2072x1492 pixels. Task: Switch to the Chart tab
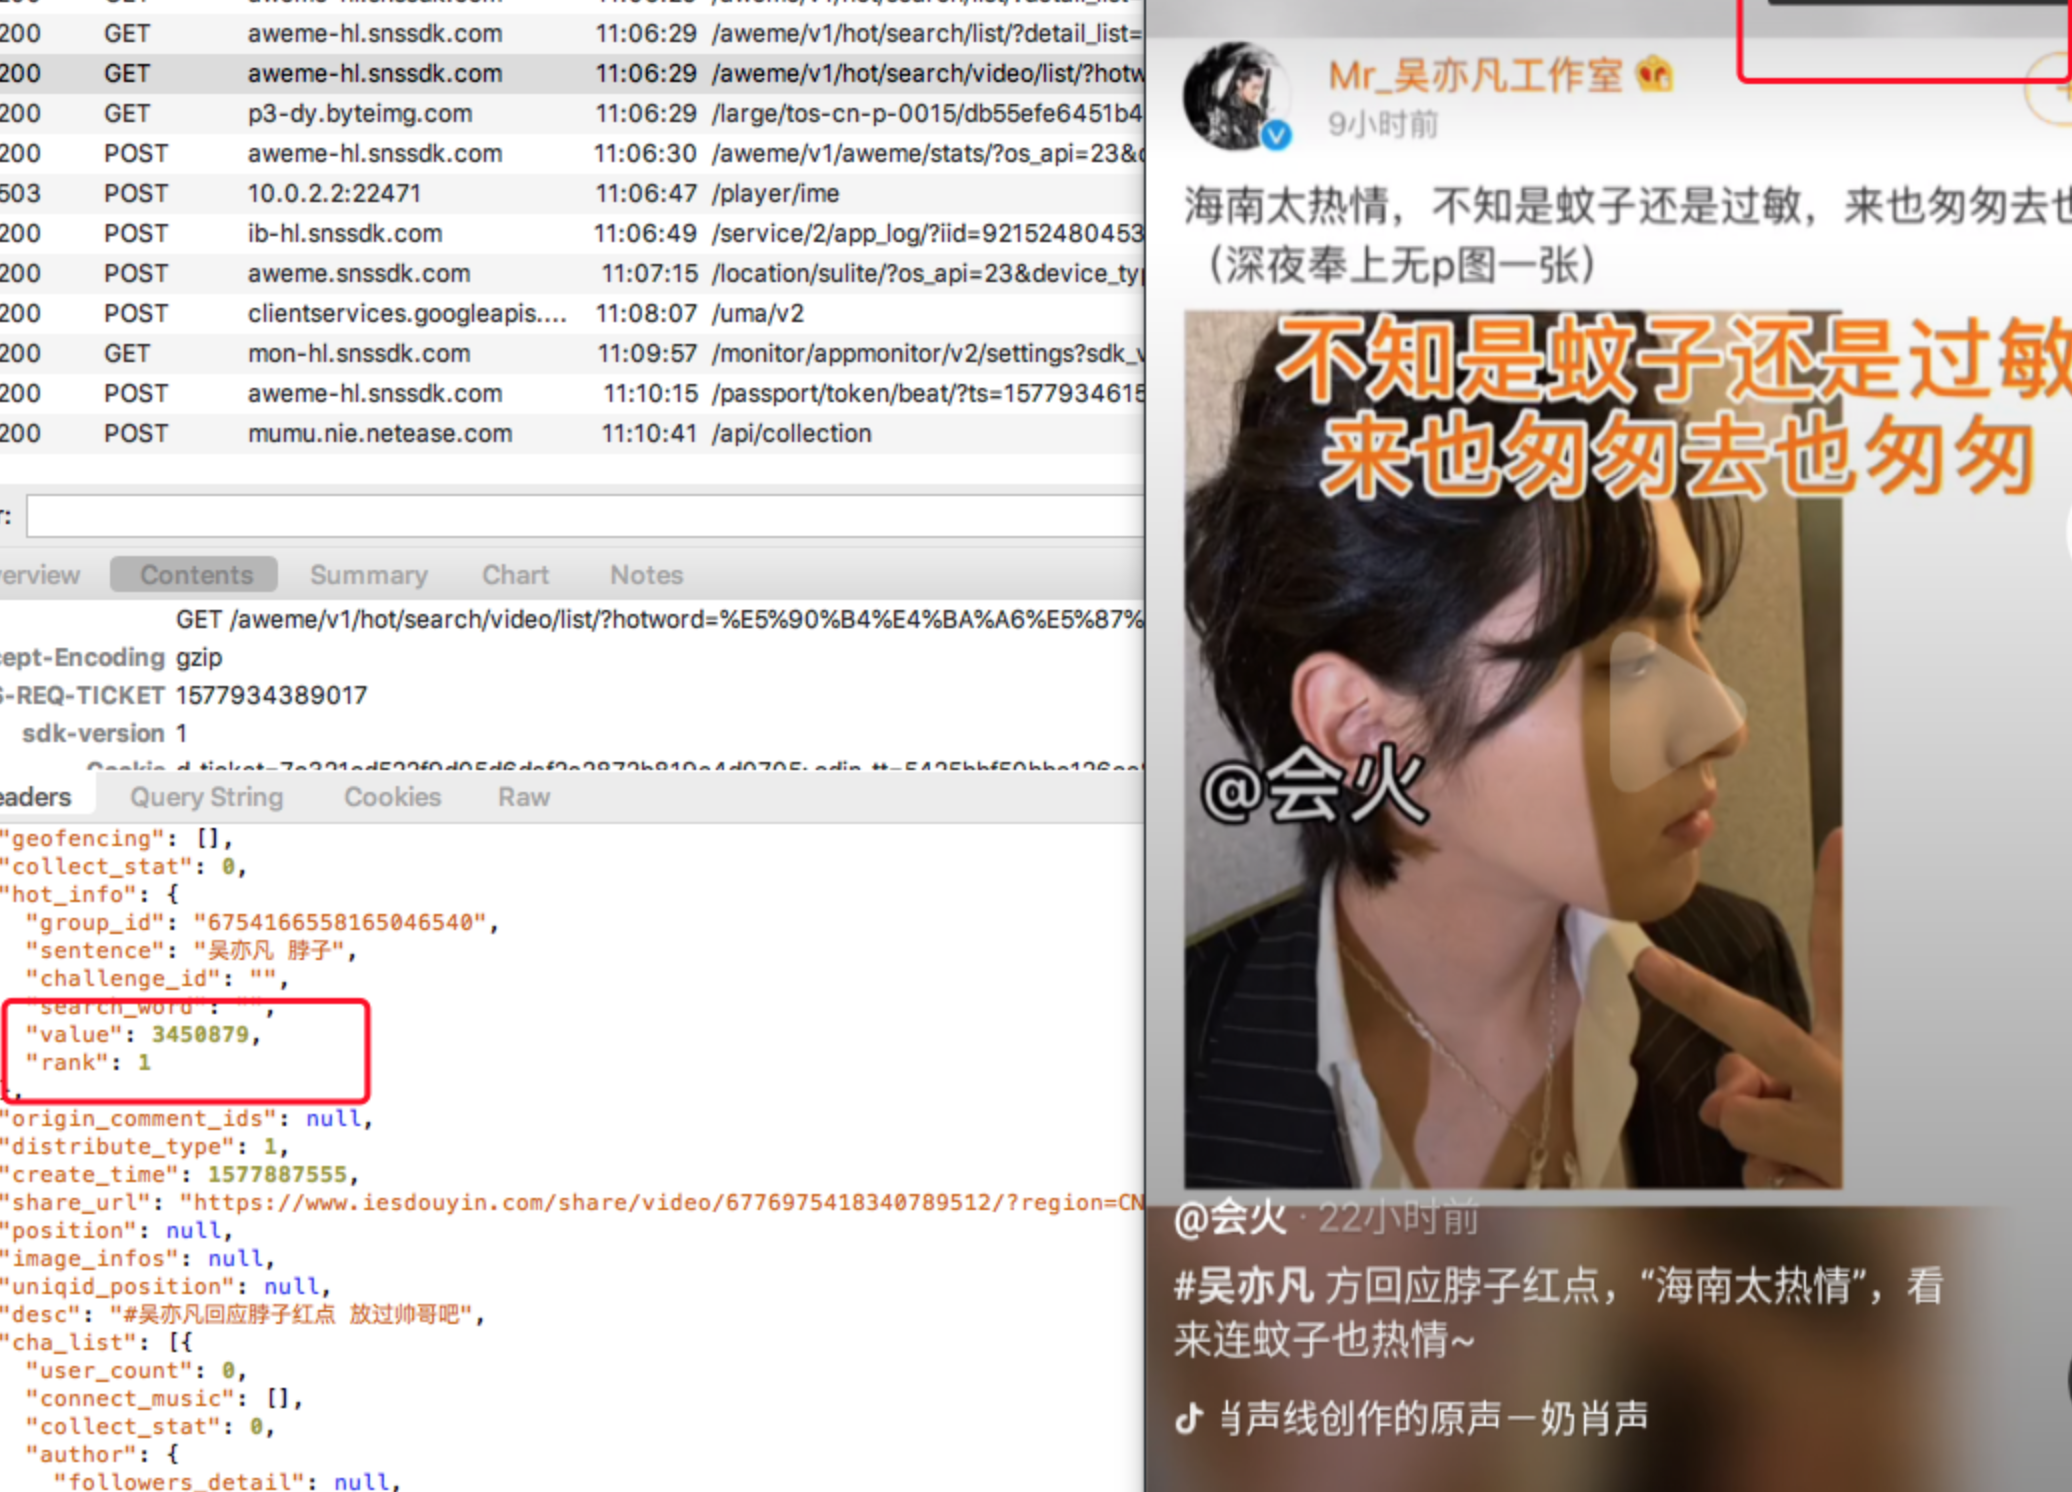coord(515,575)
